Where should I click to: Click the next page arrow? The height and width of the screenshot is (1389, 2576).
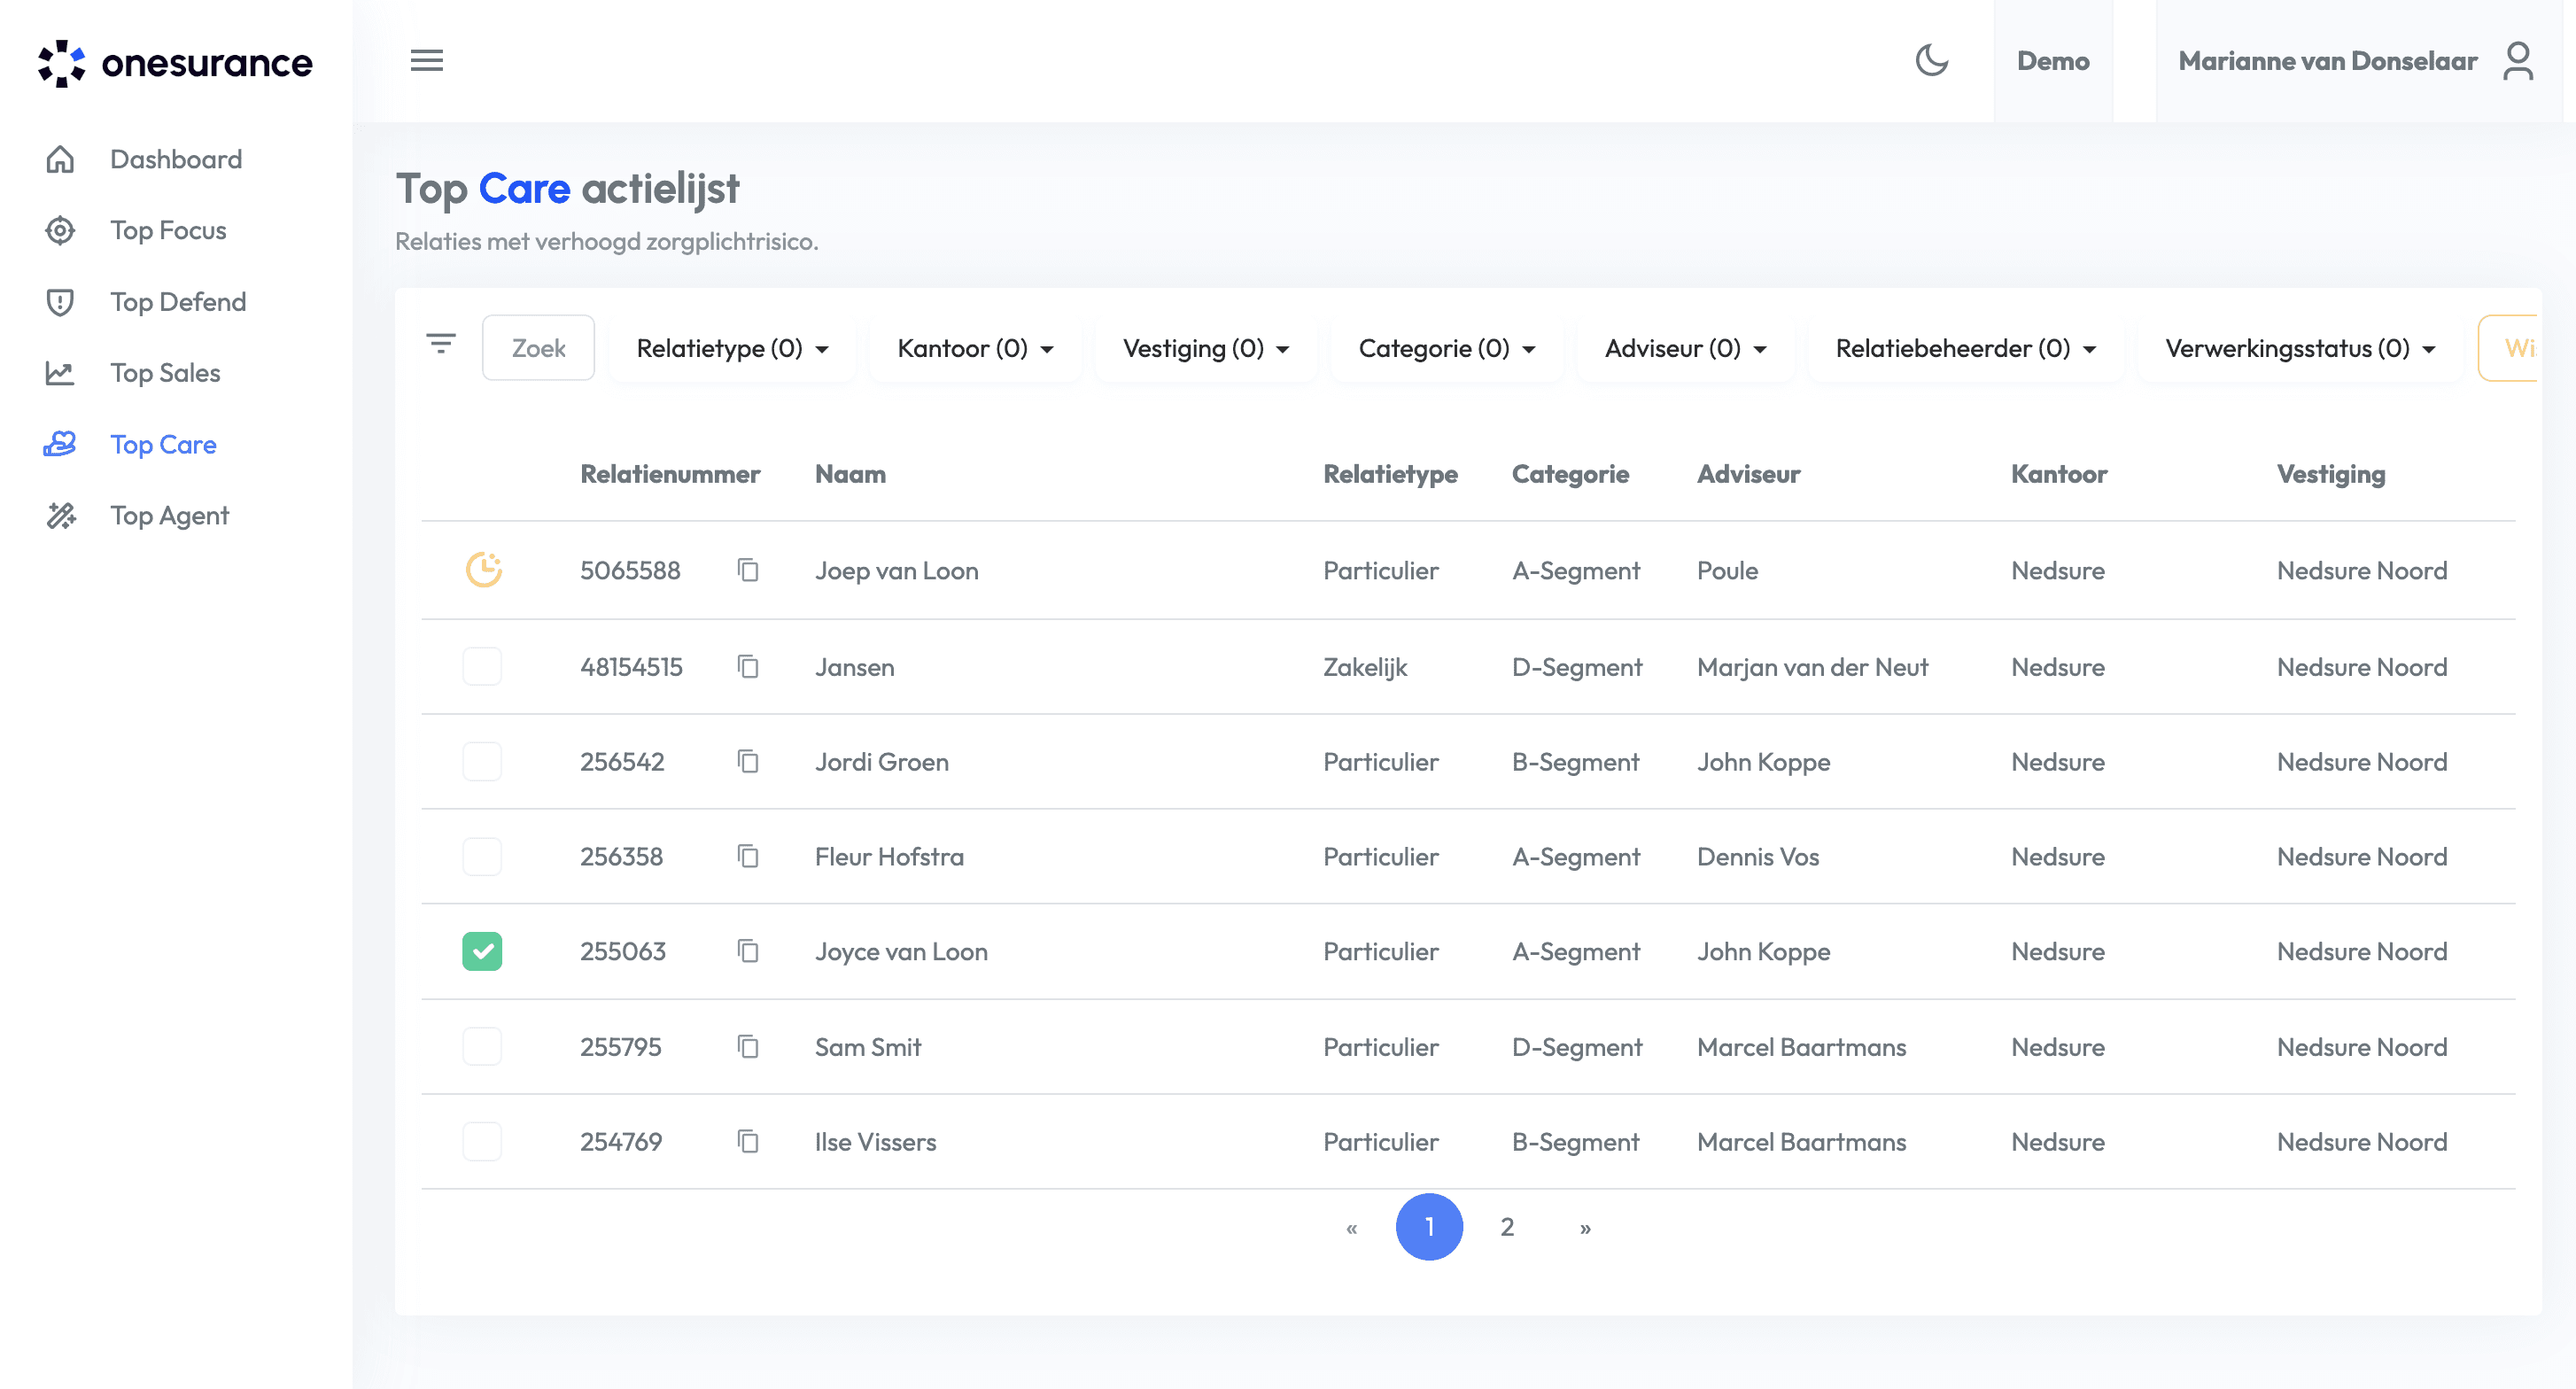[1585, 1228]
